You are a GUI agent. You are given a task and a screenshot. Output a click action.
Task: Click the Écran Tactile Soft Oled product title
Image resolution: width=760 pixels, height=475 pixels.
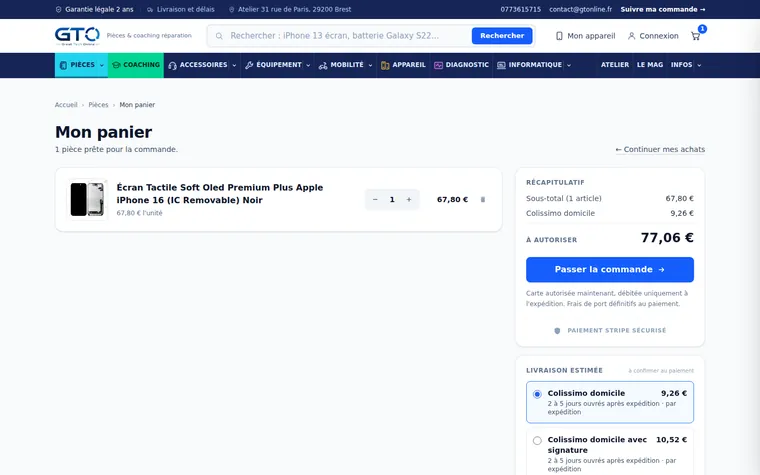click(x=220, y=194)
